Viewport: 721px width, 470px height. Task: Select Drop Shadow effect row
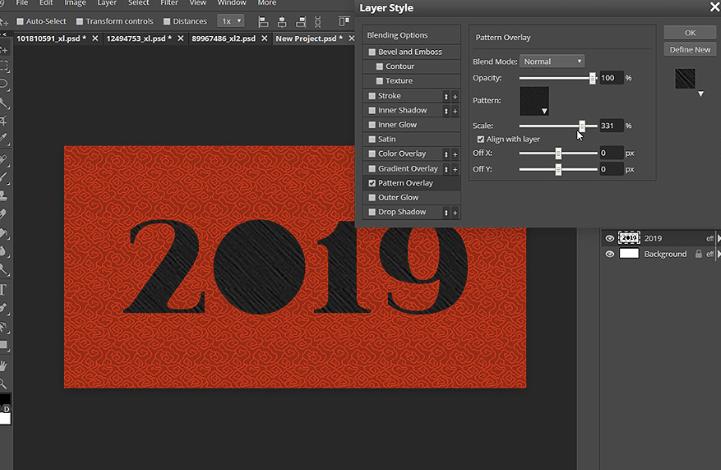[411, 212]
